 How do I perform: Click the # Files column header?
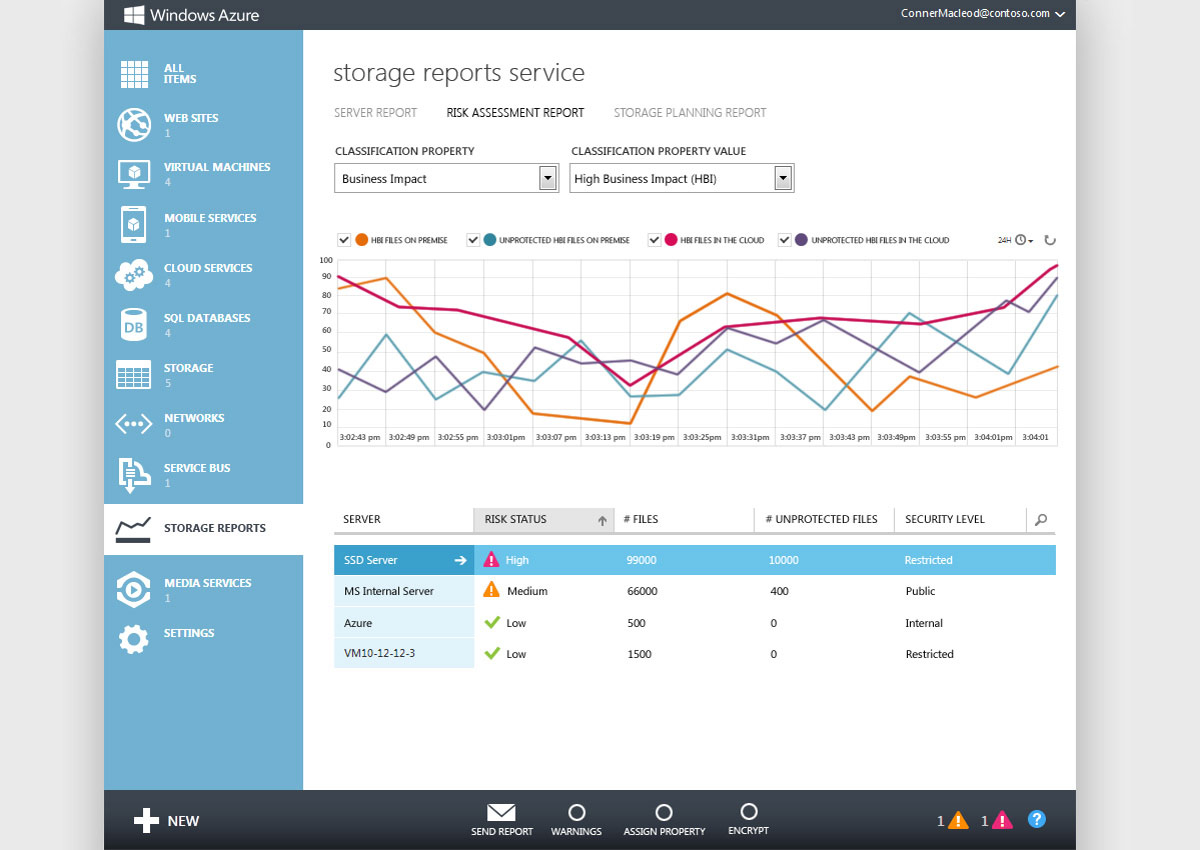(x=640, y=520)
